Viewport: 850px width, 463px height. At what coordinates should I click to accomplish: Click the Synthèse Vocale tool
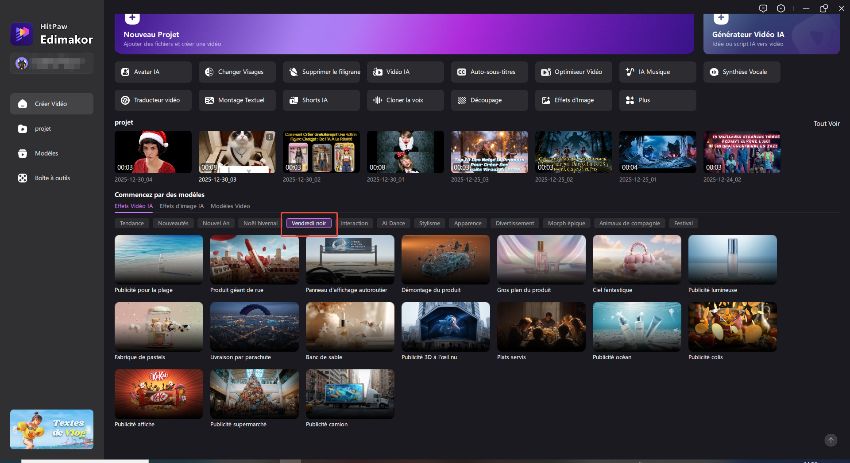(x=742, y=72)
